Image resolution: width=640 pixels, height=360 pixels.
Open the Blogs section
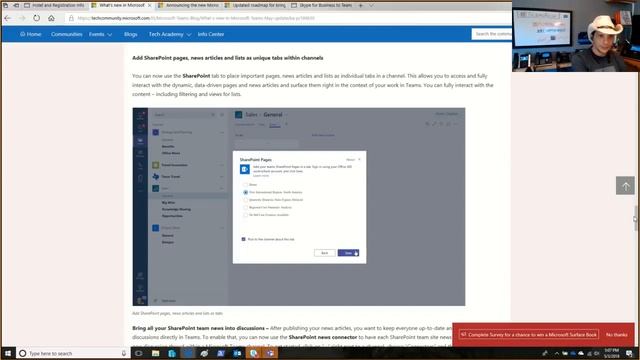point(131,34)
